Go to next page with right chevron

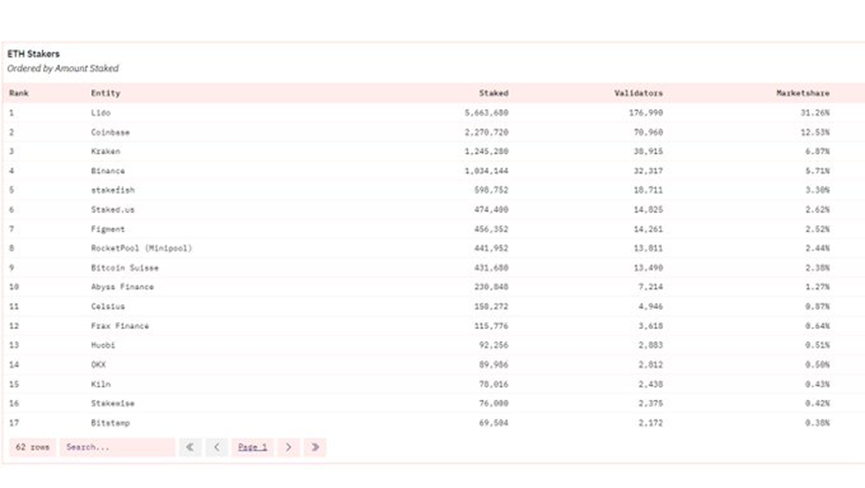289,447
